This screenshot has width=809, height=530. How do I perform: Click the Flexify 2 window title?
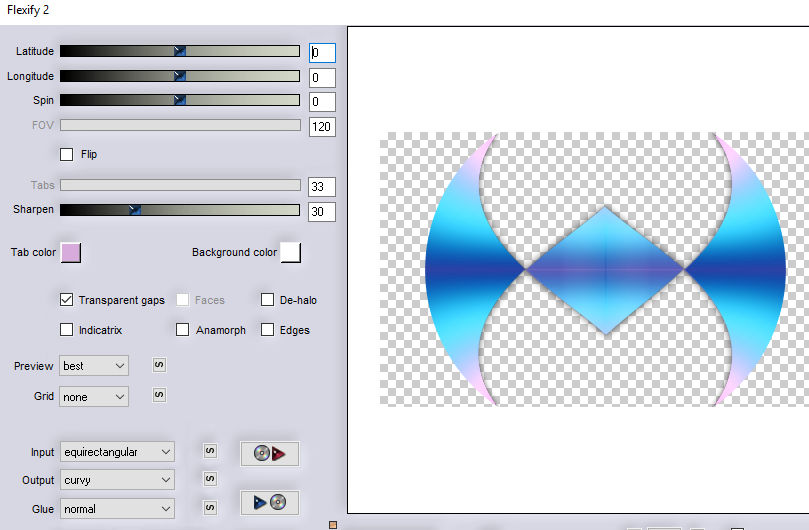[28, 10]
